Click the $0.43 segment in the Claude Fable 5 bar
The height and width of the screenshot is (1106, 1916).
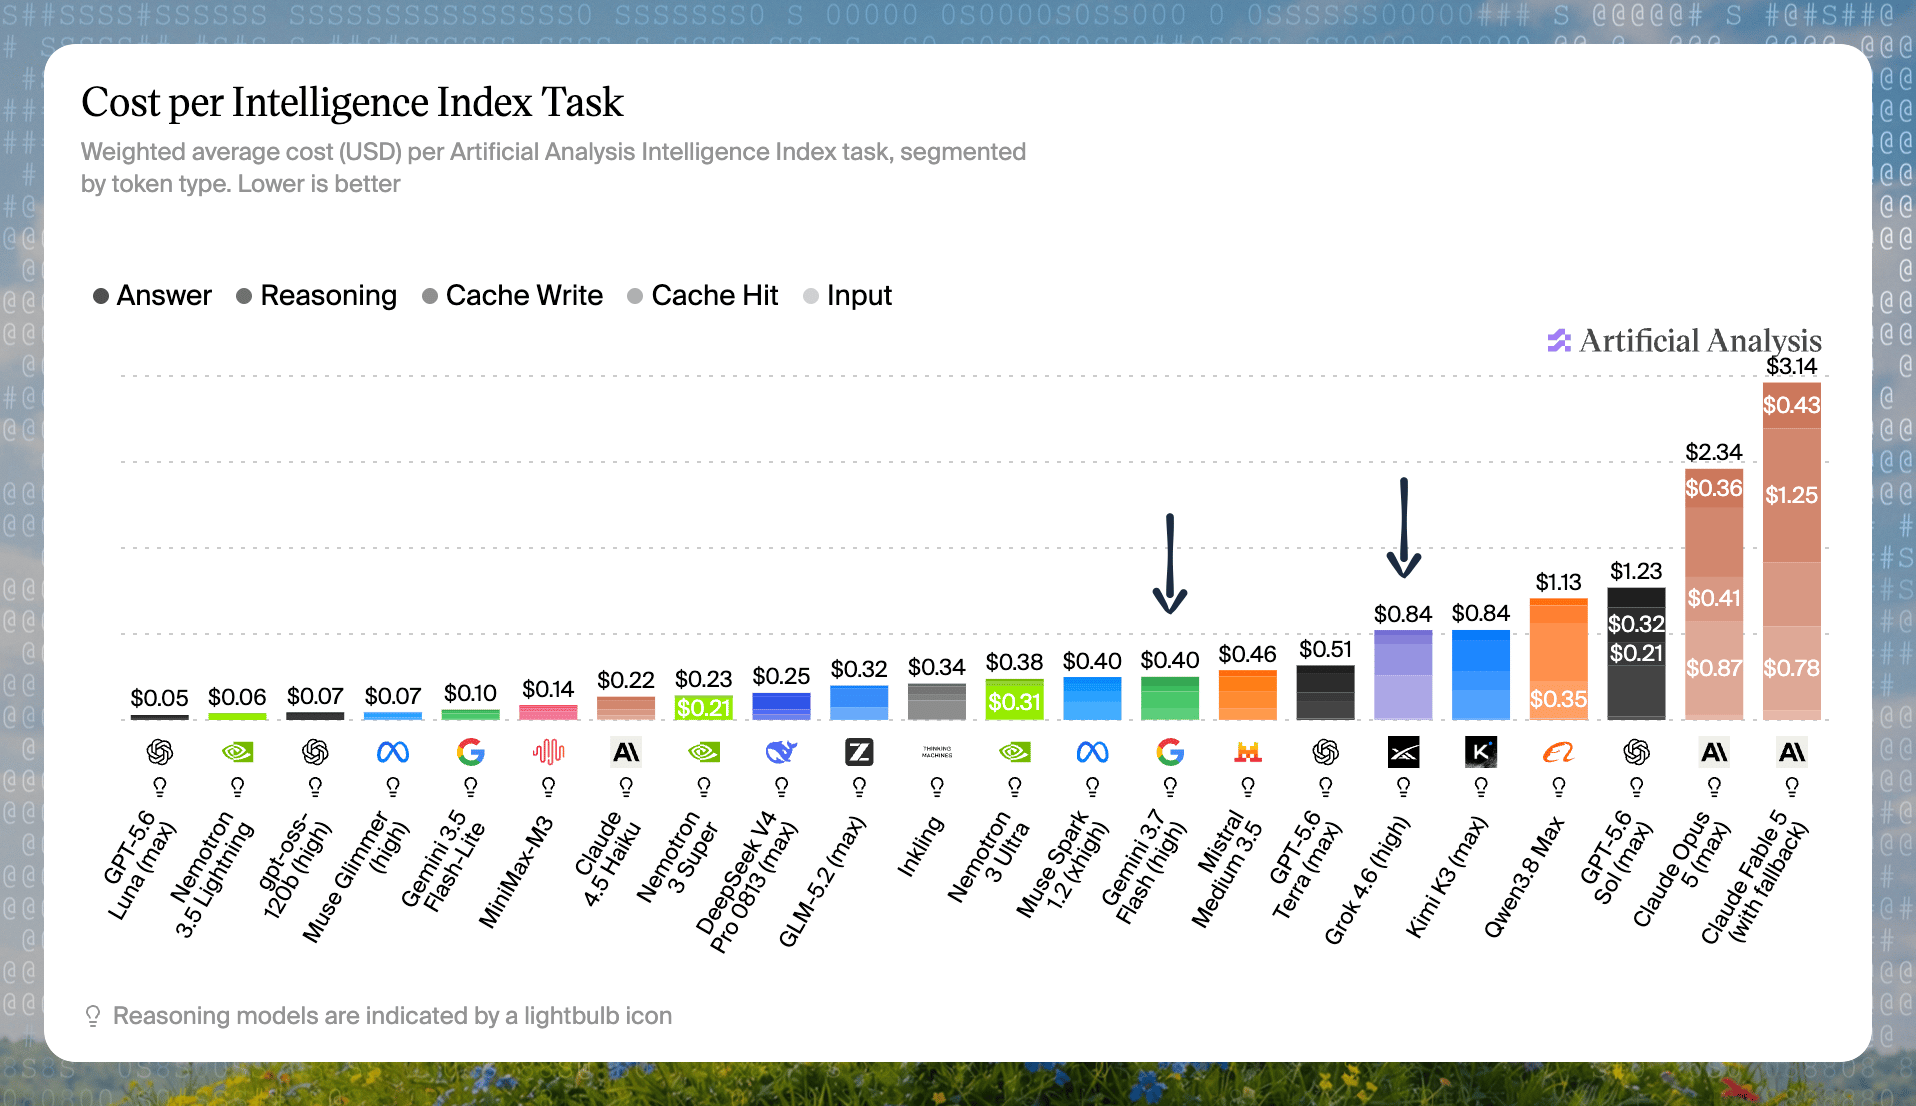coord(1792,406)
